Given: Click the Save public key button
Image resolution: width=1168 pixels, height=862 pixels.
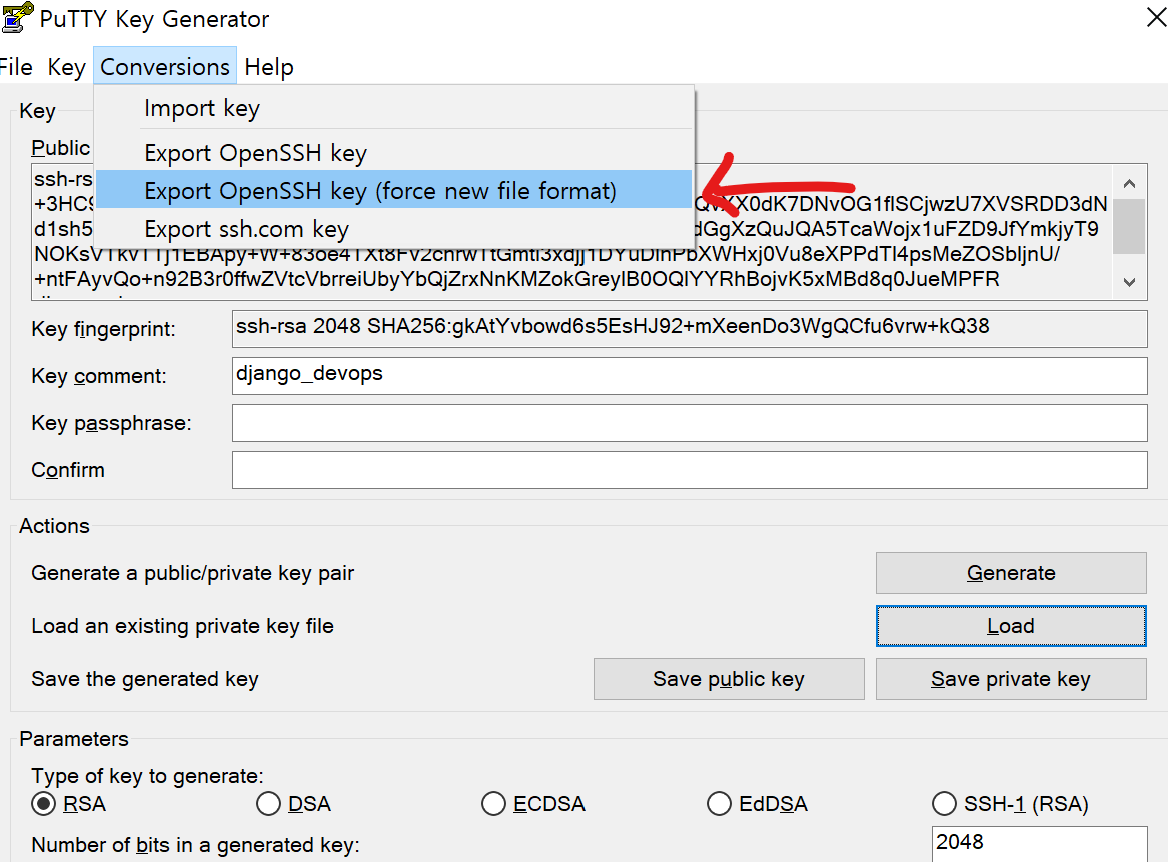Looking at the screenshot, I should [729, 679].
